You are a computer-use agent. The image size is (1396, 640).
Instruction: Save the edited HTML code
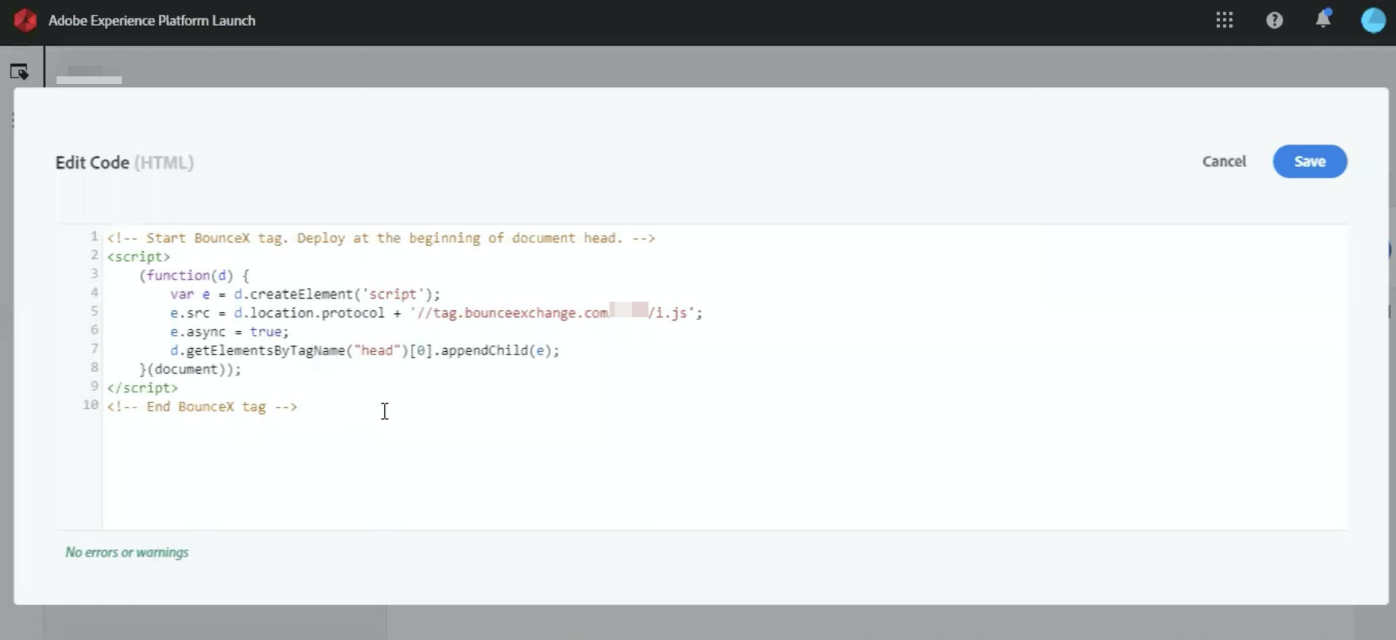tap(1310, 161)
